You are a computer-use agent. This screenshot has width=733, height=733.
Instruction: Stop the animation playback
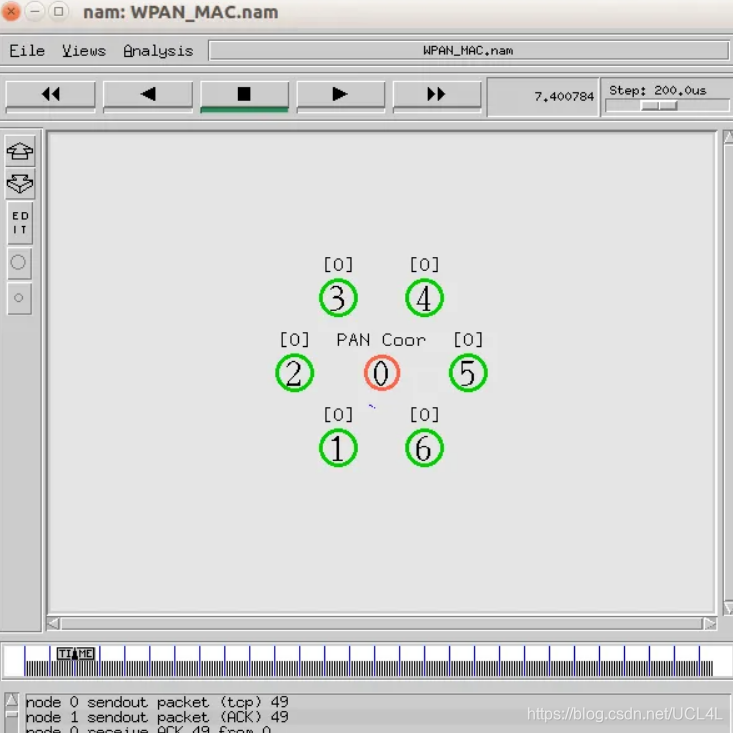(x=244, y=95)
